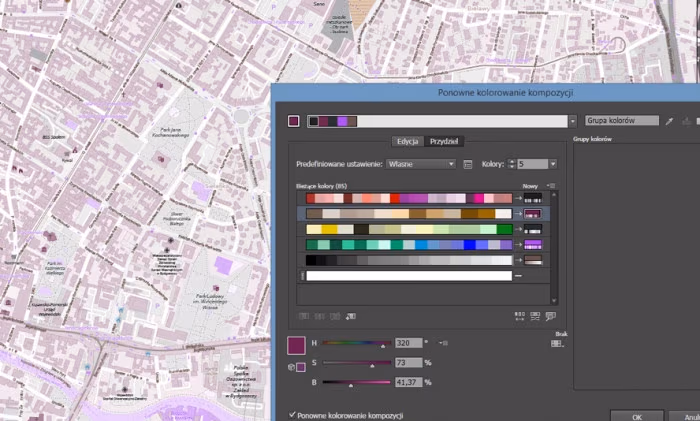
Task: Click the B value field showing 41,37
Action: (x=408, y=382)
